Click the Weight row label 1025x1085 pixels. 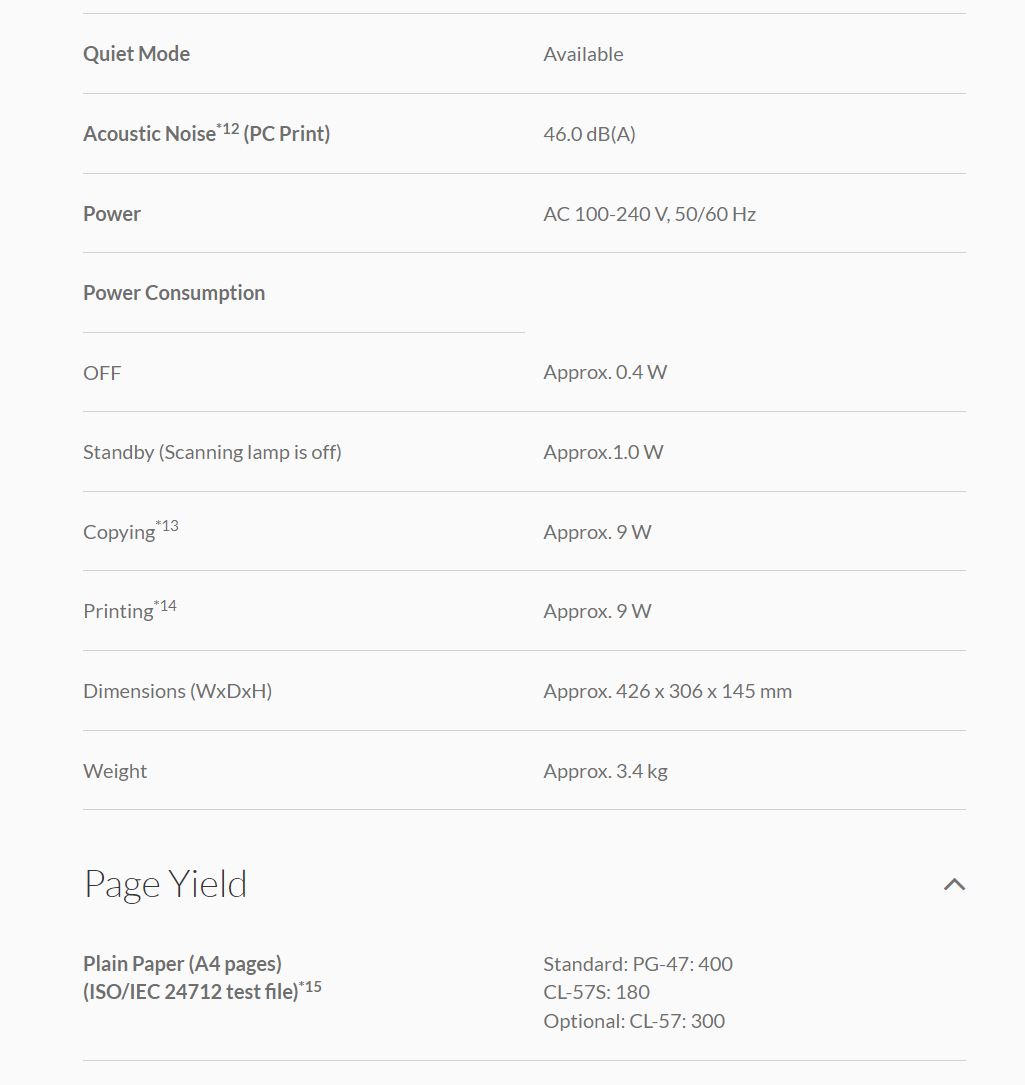click(x=115, y=771)
